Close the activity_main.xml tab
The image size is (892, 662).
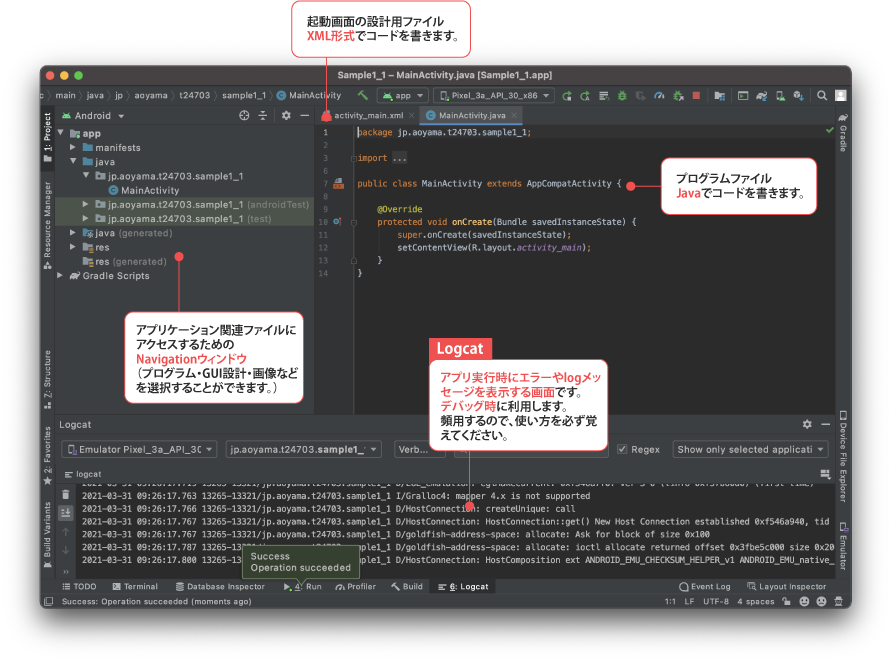pos(411,115)
